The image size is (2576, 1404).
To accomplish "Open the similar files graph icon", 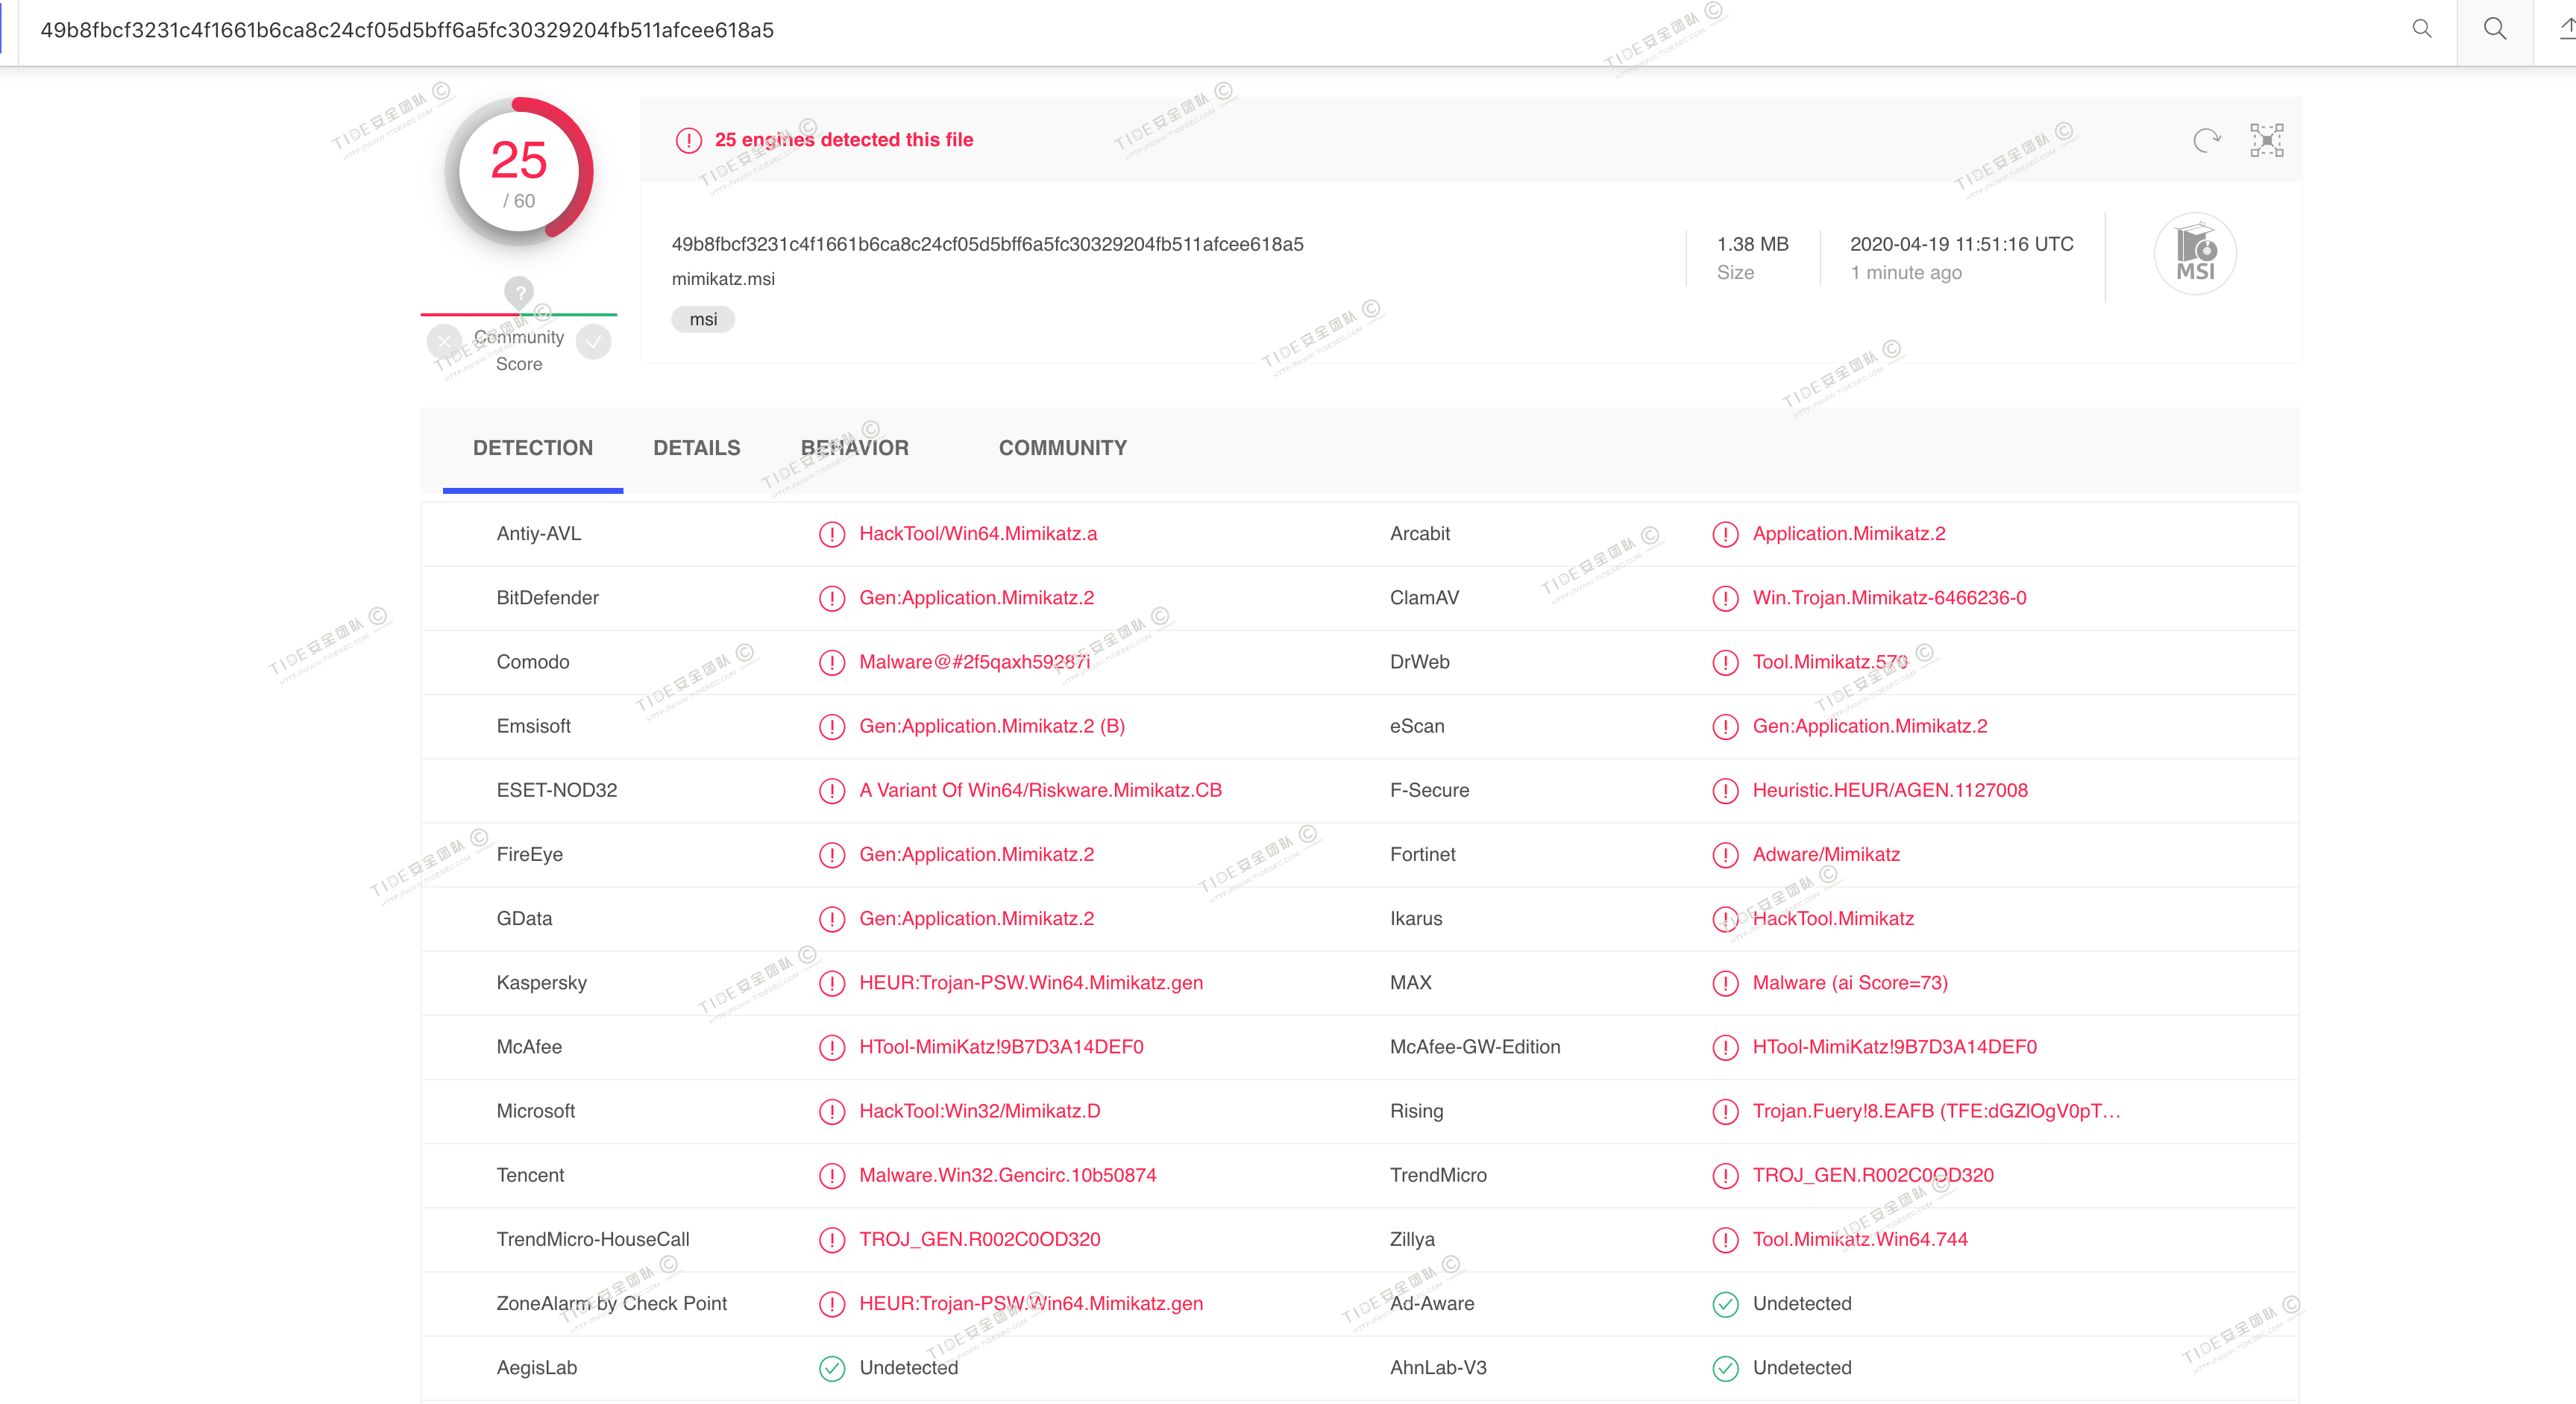I will pos(2266,141).
